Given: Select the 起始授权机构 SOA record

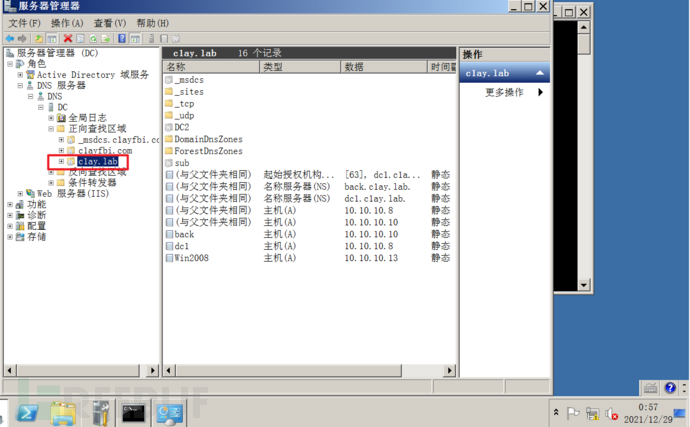Looking at the screenshot, I should 309,175.
